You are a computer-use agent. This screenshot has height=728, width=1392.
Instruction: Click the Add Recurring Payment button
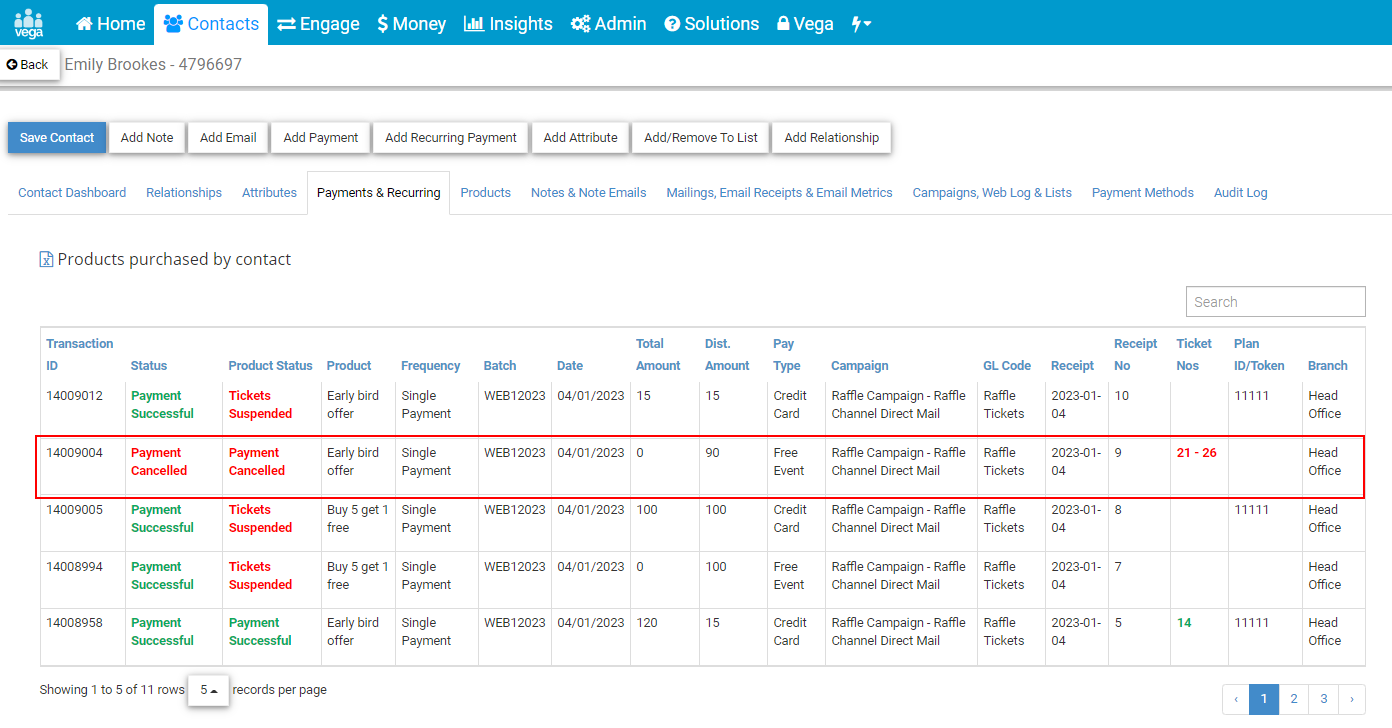[451, 138]
